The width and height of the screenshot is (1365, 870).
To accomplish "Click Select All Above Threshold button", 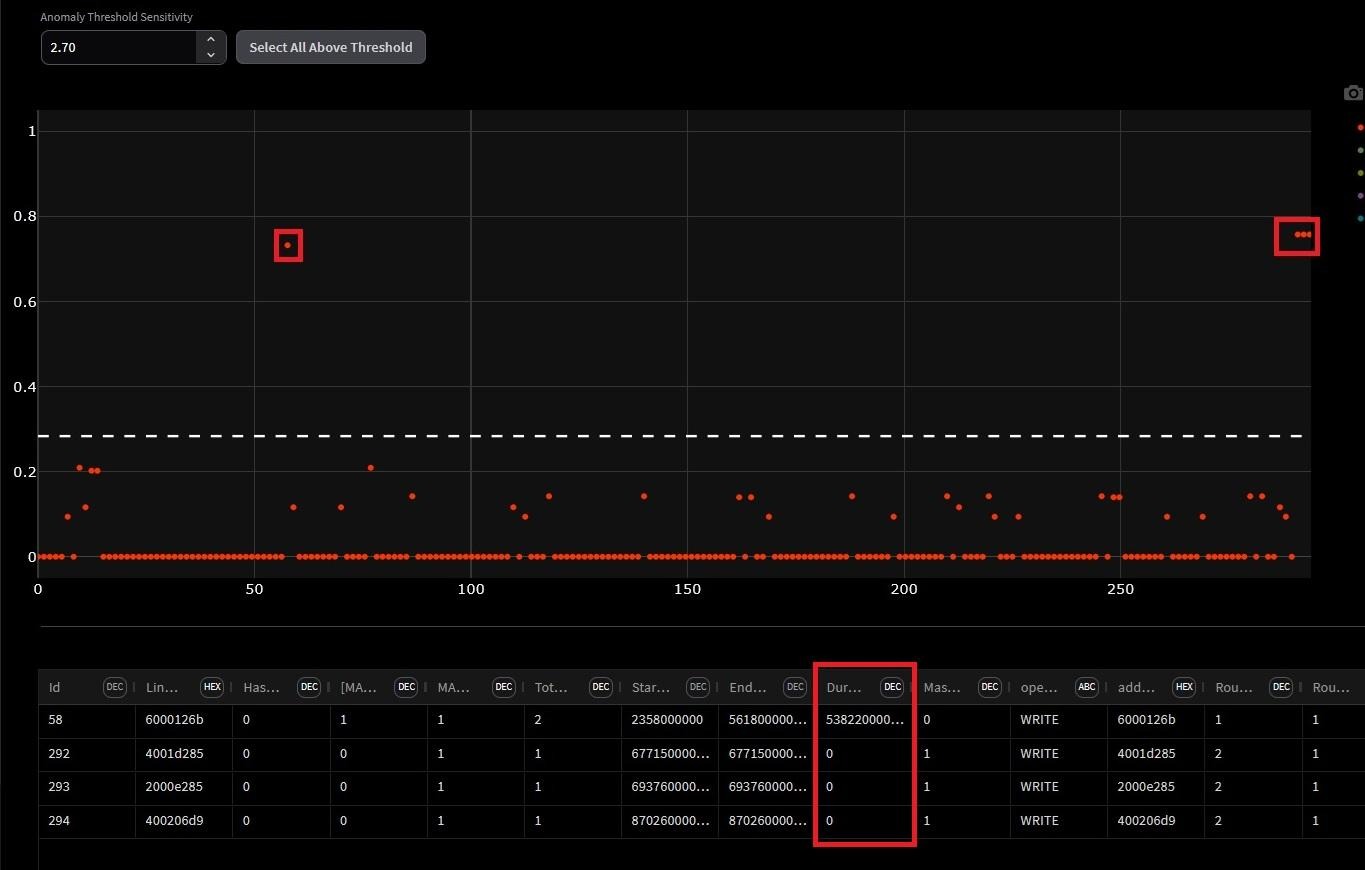I will [331, 47].
